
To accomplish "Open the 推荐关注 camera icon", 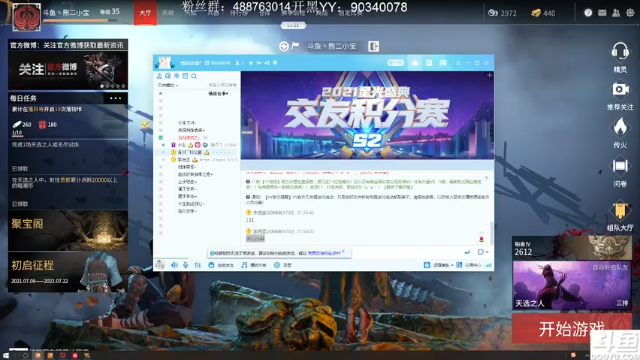I will (620, 89).
